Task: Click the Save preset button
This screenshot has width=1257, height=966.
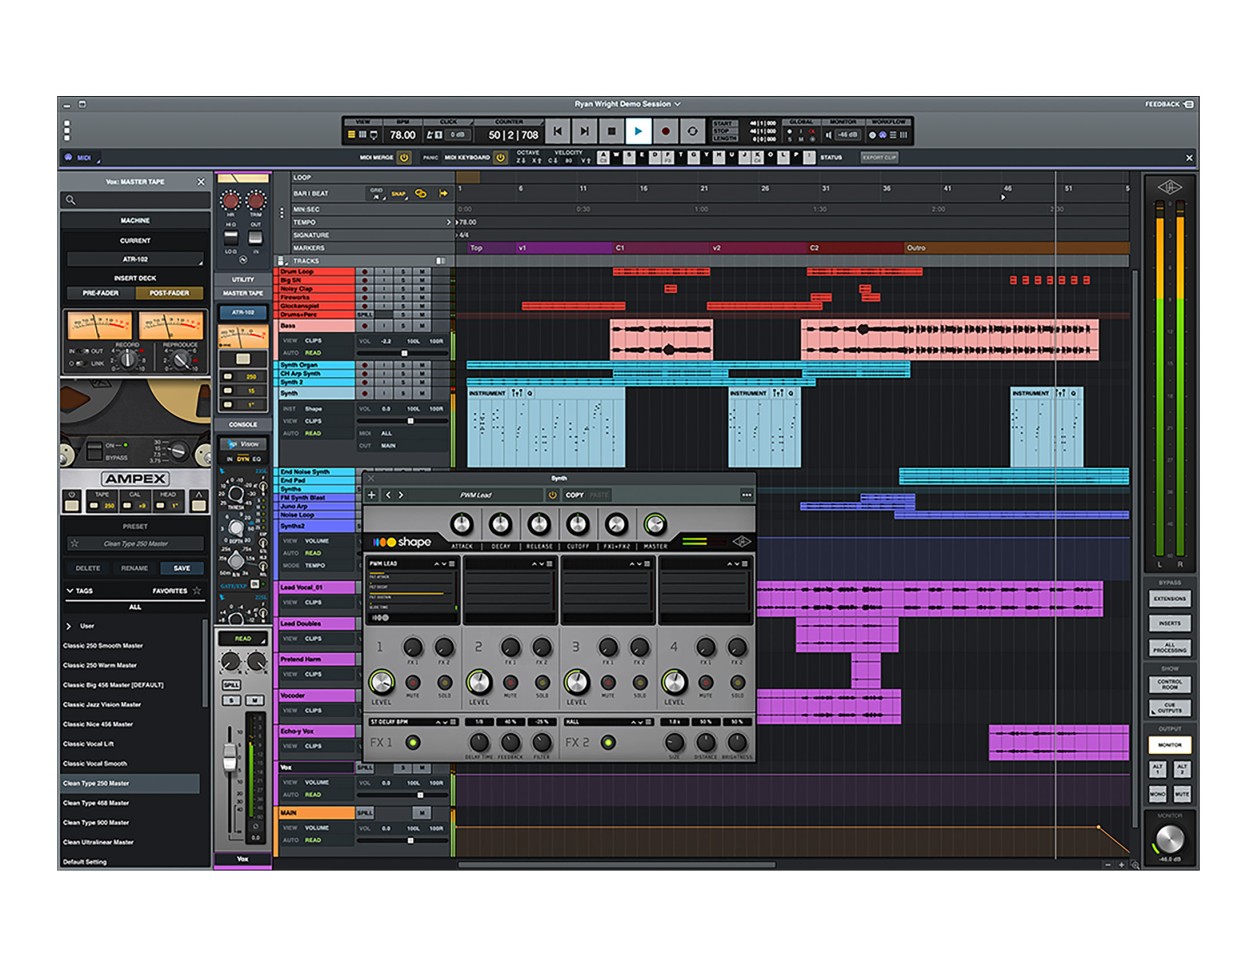Action: point(181,568)
